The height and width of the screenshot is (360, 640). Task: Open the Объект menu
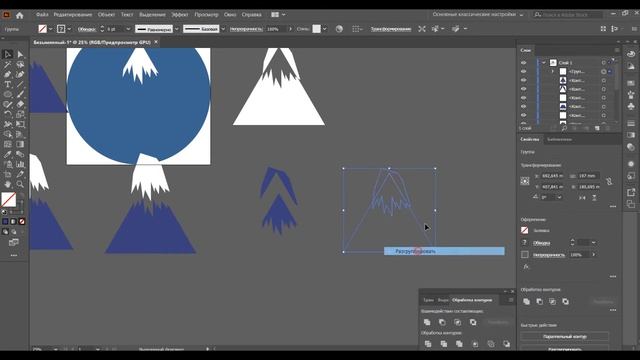(x=106, y=14)
